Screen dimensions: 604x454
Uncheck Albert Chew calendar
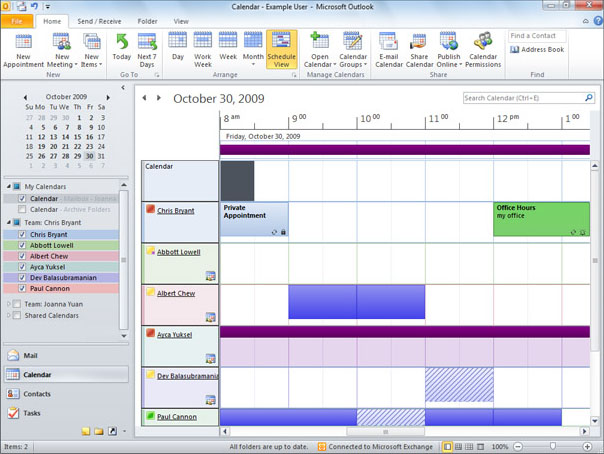(x=22, y=256)
